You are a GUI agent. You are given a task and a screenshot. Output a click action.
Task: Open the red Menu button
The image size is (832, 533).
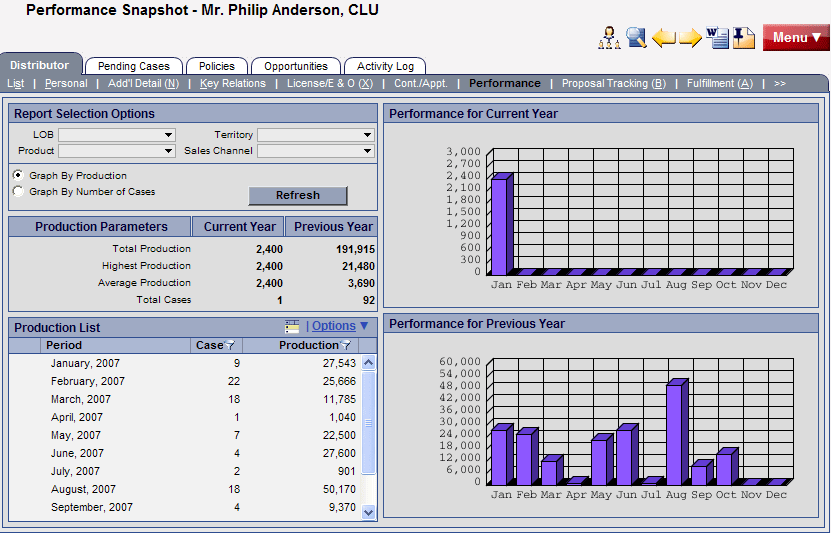point(795,38)
